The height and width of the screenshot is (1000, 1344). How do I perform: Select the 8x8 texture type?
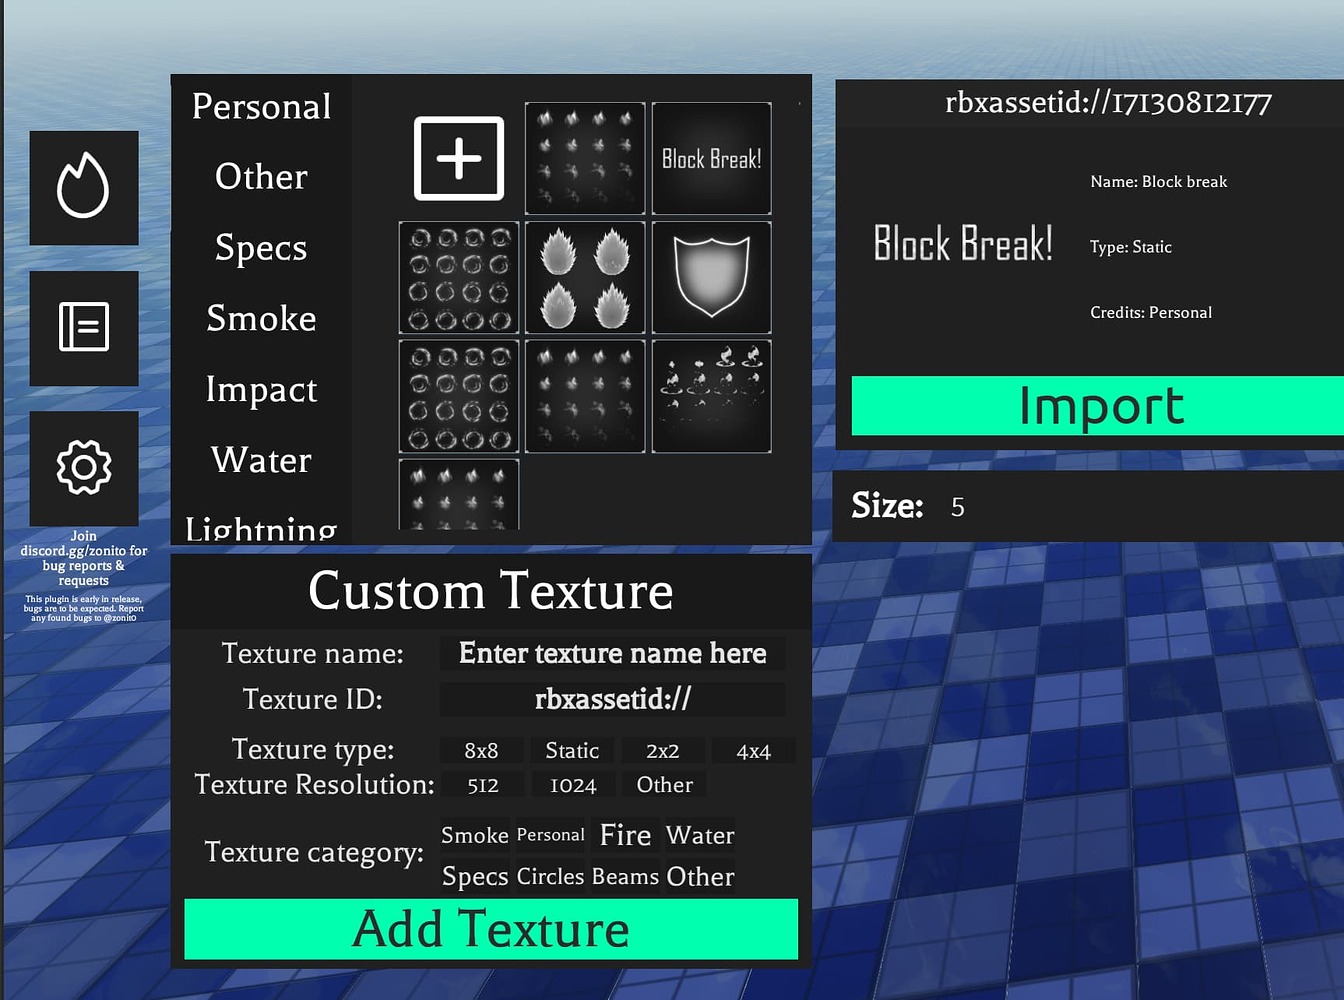481,750
